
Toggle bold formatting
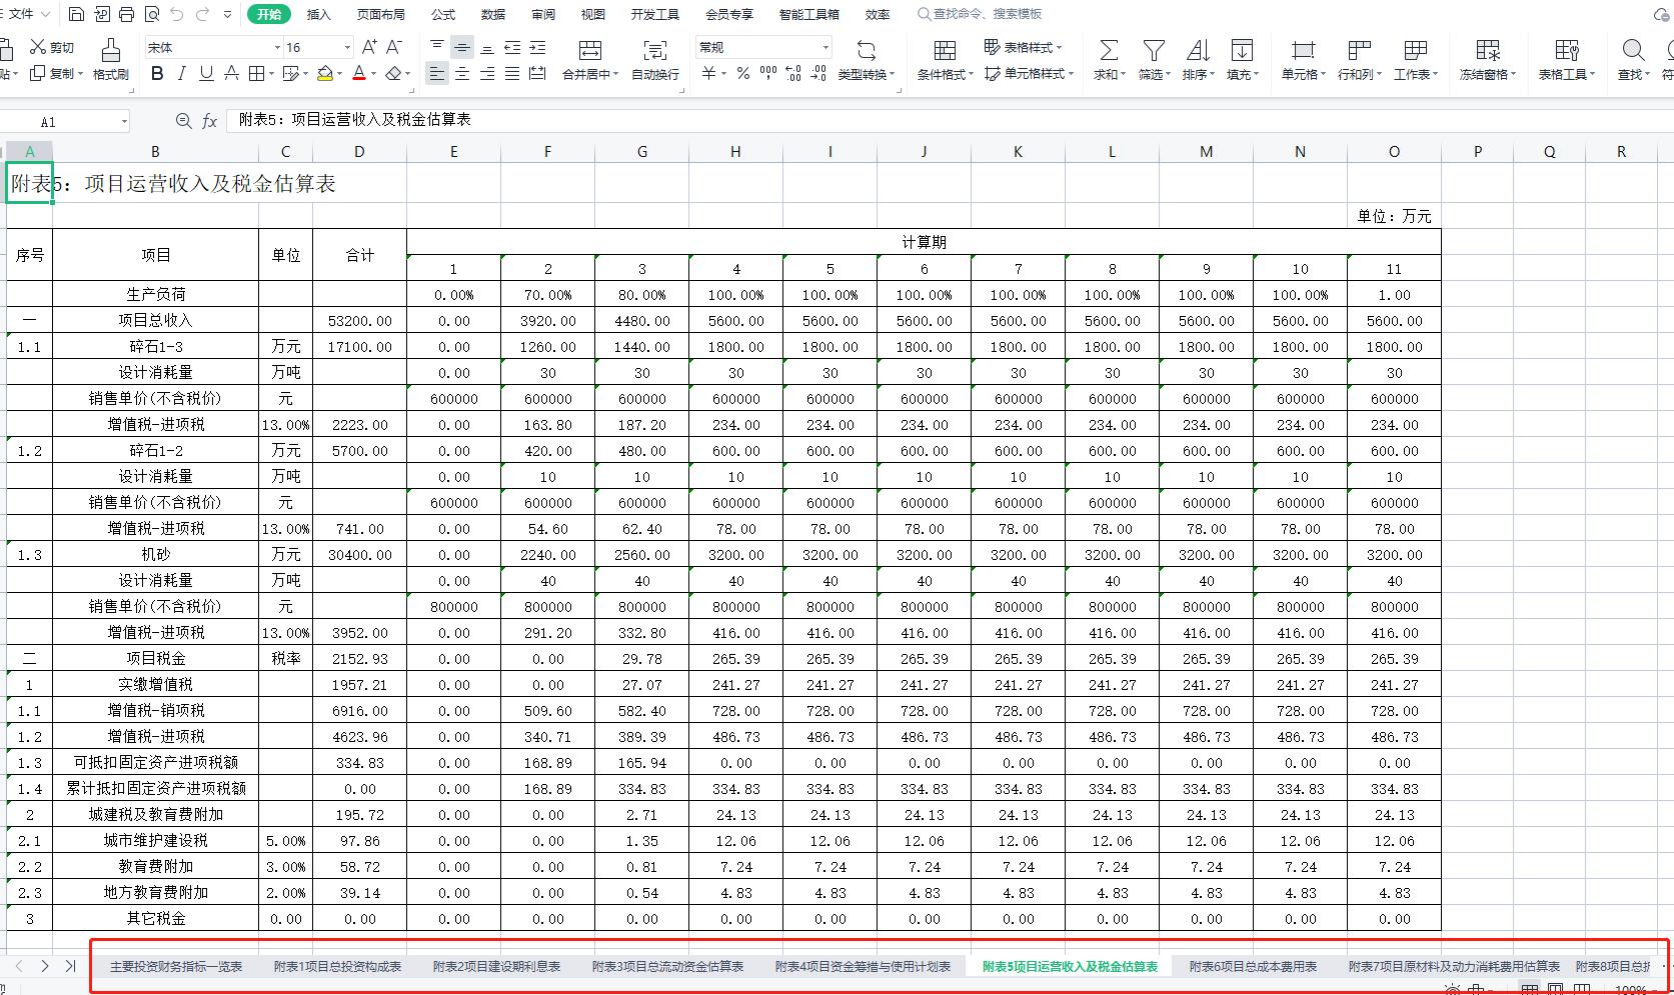coord(157,73)
